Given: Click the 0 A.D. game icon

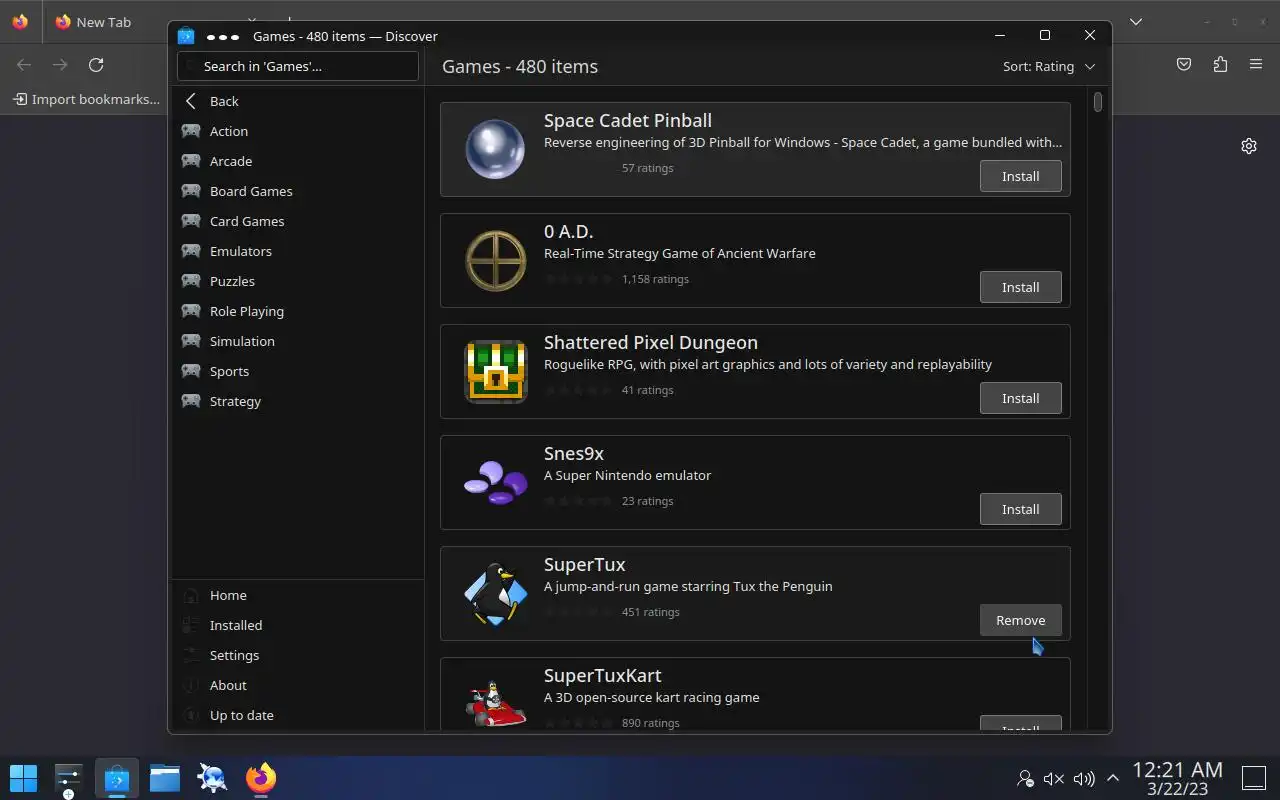Looking at the screenshot, I should (495, 260).
